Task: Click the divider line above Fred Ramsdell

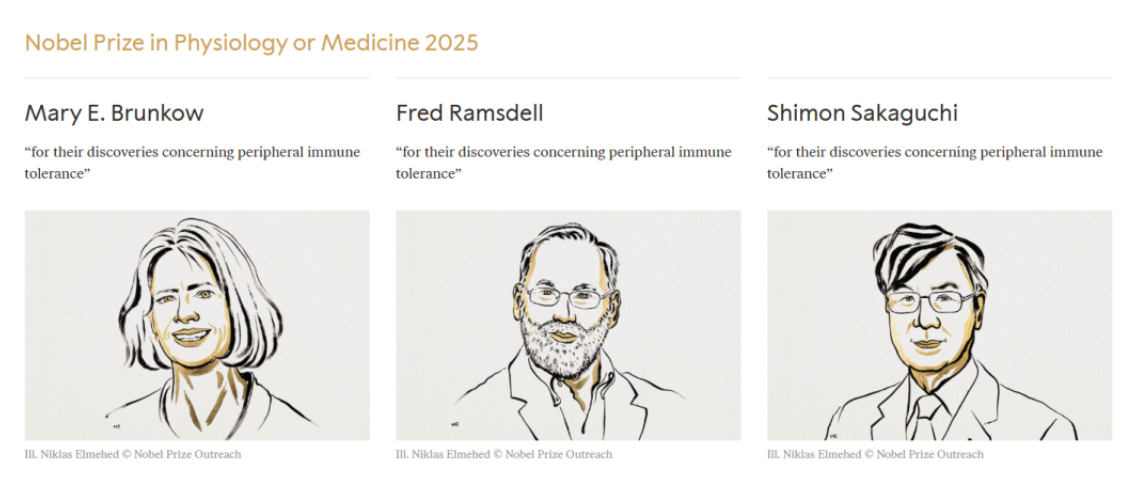Action: coord(568,78)
